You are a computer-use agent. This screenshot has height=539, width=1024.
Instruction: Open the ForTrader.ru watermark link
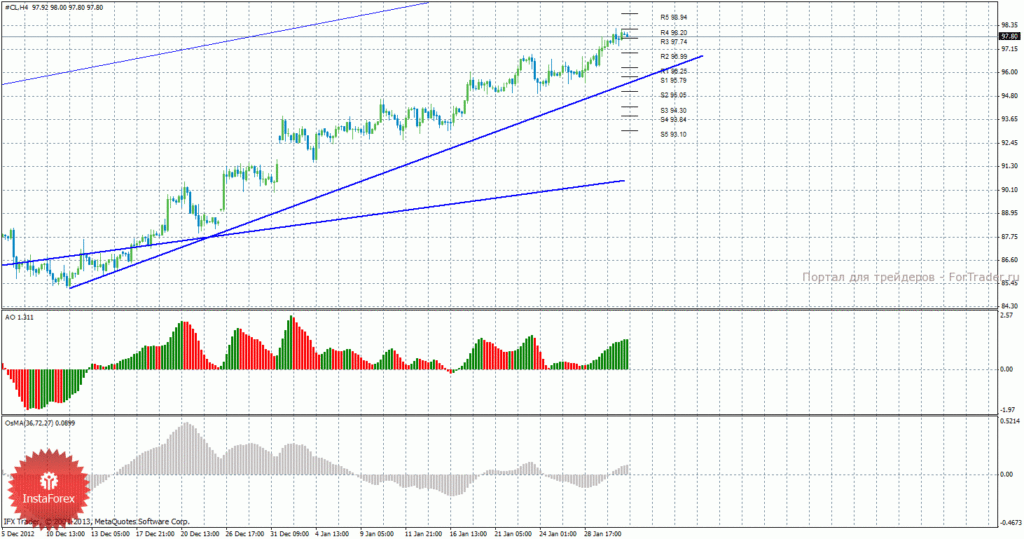[910, 277]
